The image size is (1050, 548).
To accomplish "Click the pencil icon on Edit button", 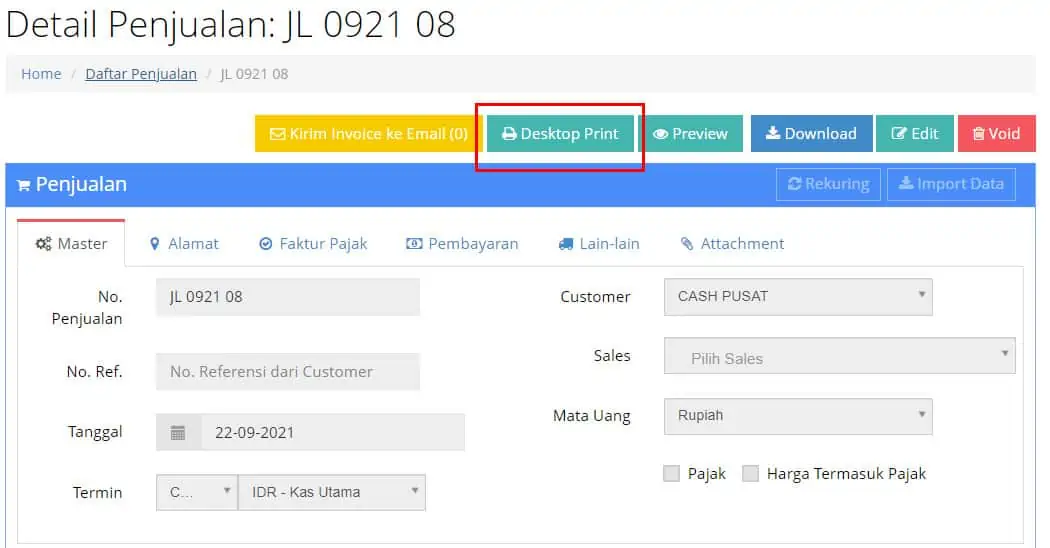I will coord(899,133).
